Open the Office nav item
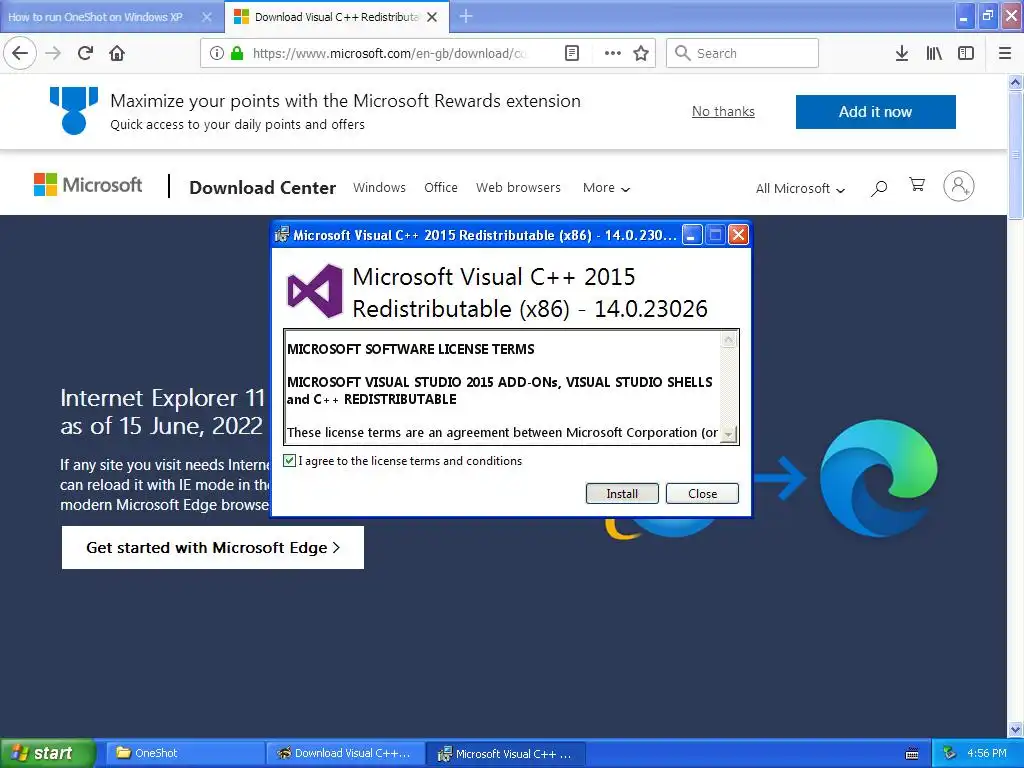This screenshot has height=768, width=1024. pos(441,187)
